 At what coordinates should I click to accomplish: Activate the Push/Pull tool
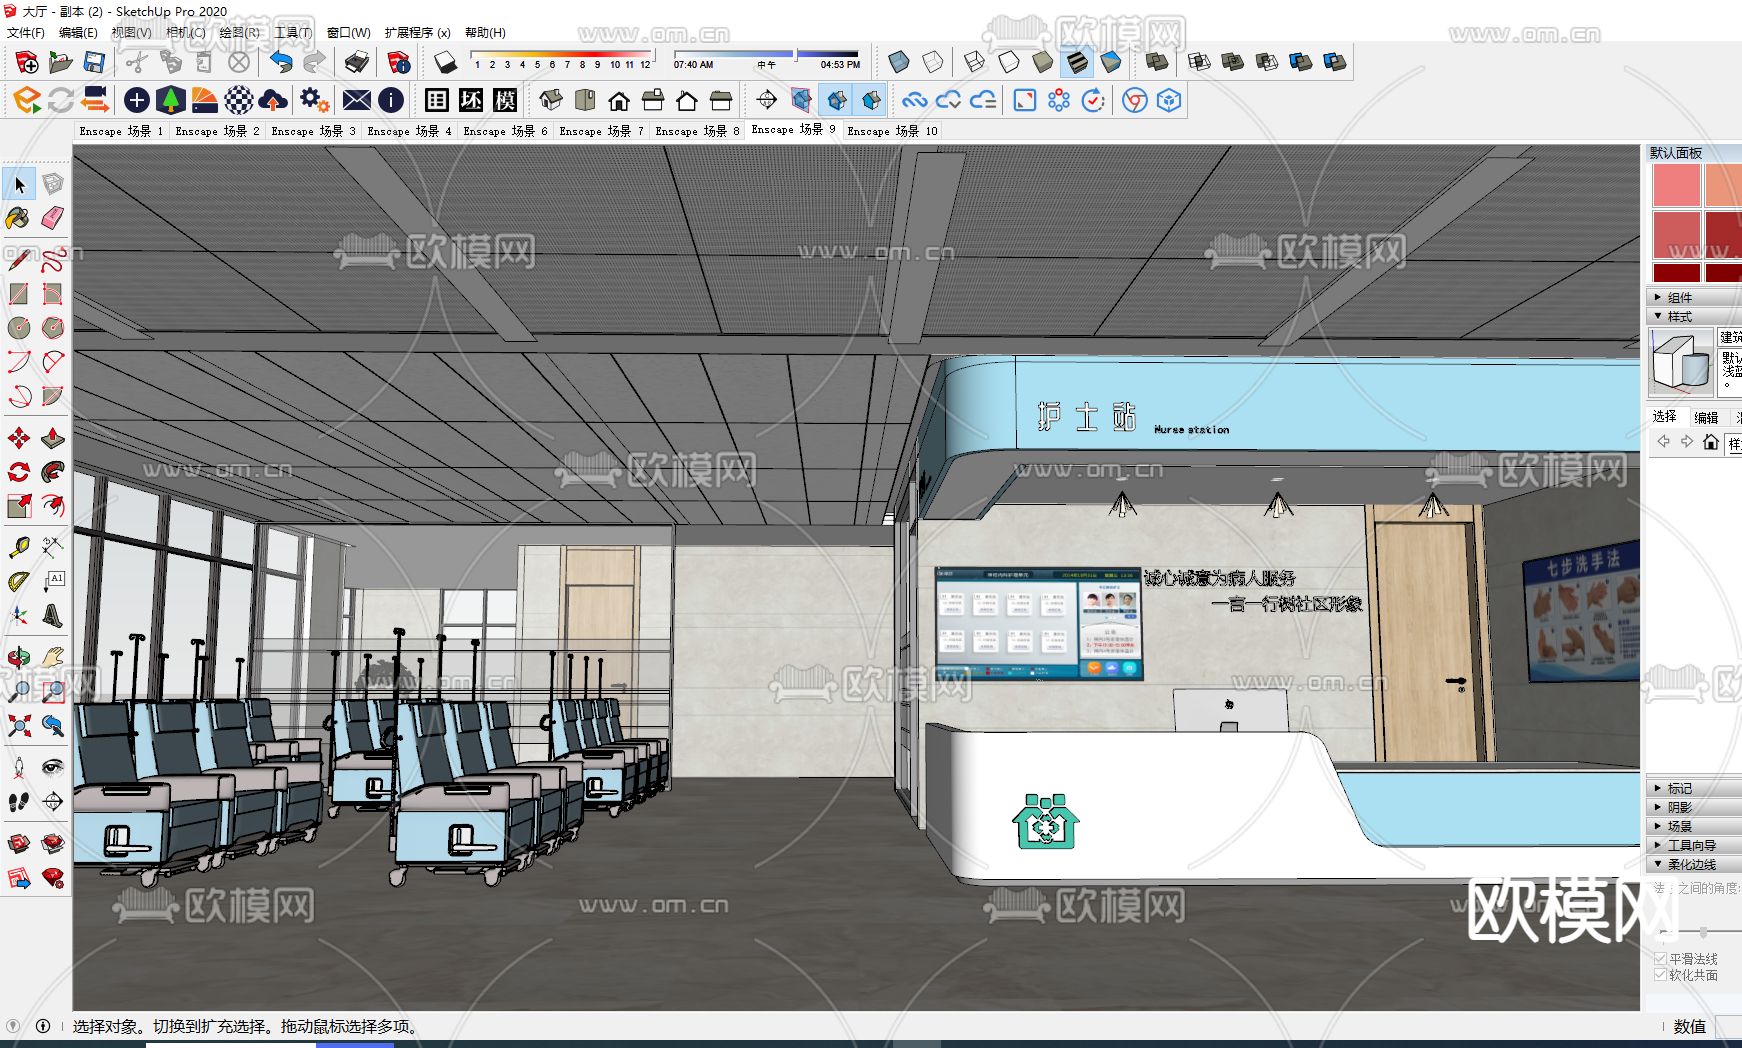(x=53, y=438)
